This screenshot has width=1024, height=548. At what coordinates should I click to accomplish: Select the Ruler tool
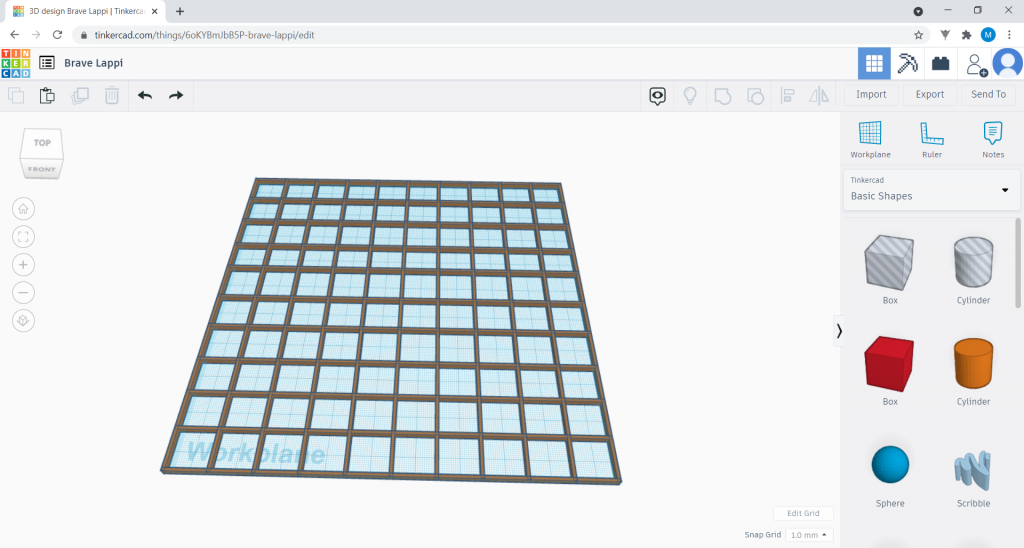pyautogui.click(x=931, y=140)
